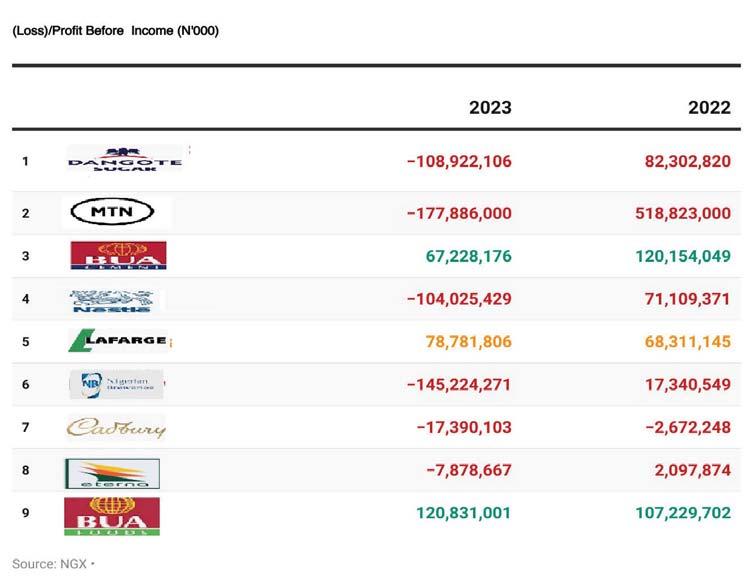Click the value -104,025,429
The height and width of the screenshot is (583, 753).
pyautogui.click(x=459, y=299)
